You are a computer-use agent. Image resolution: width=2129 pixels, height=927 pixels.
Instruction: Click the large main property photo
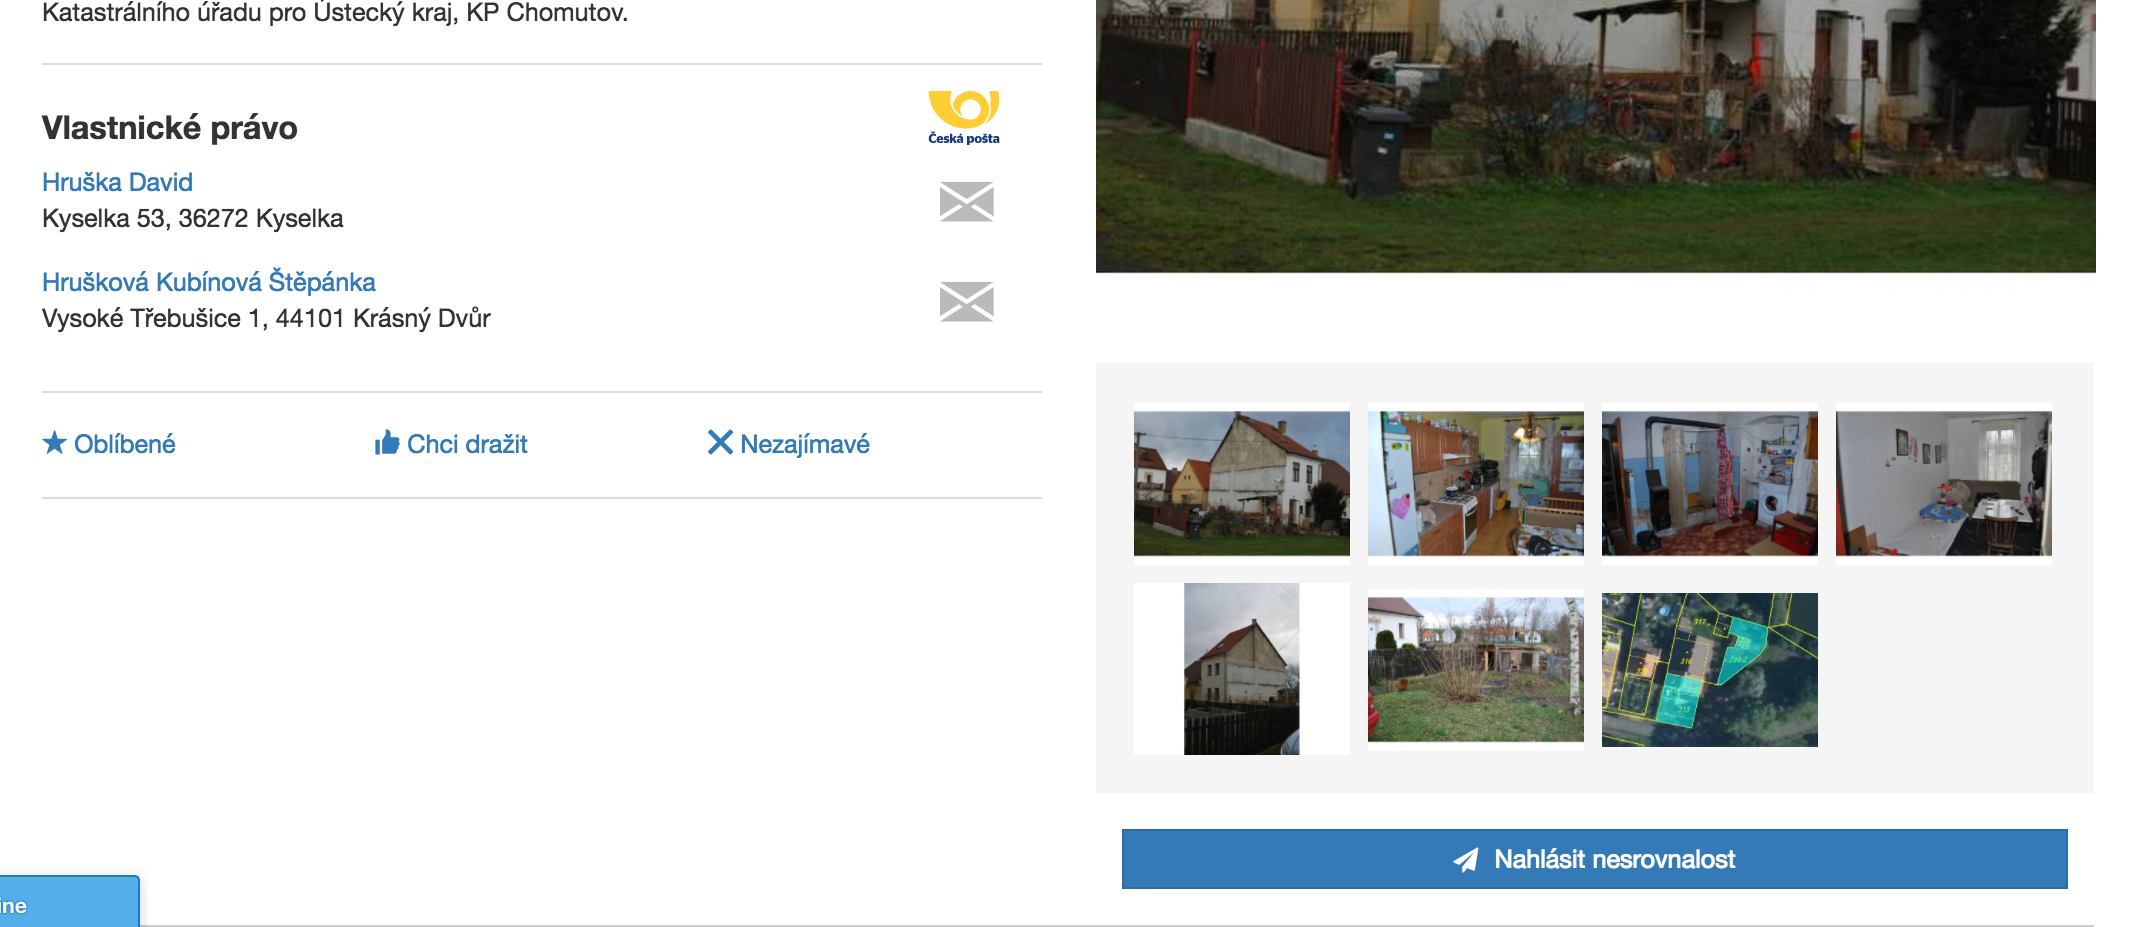[x=1595, y=136]
